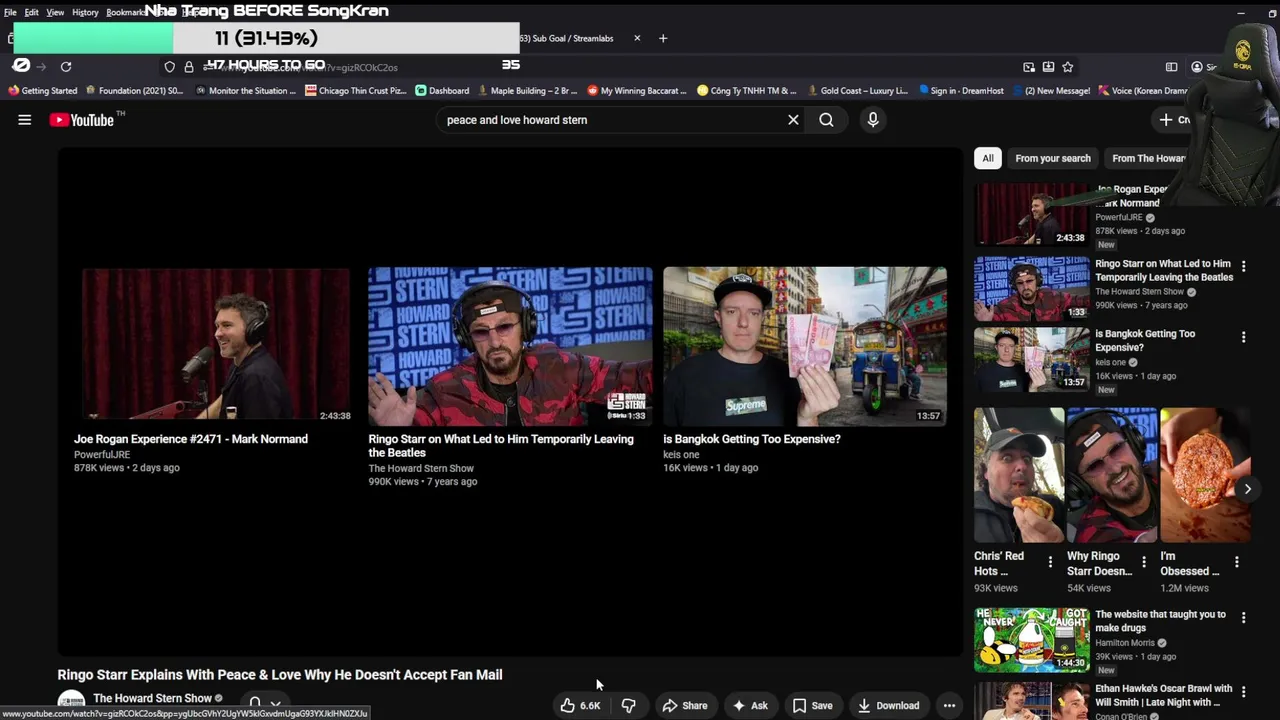Run the search with the magnifier button

pos(826,120)
